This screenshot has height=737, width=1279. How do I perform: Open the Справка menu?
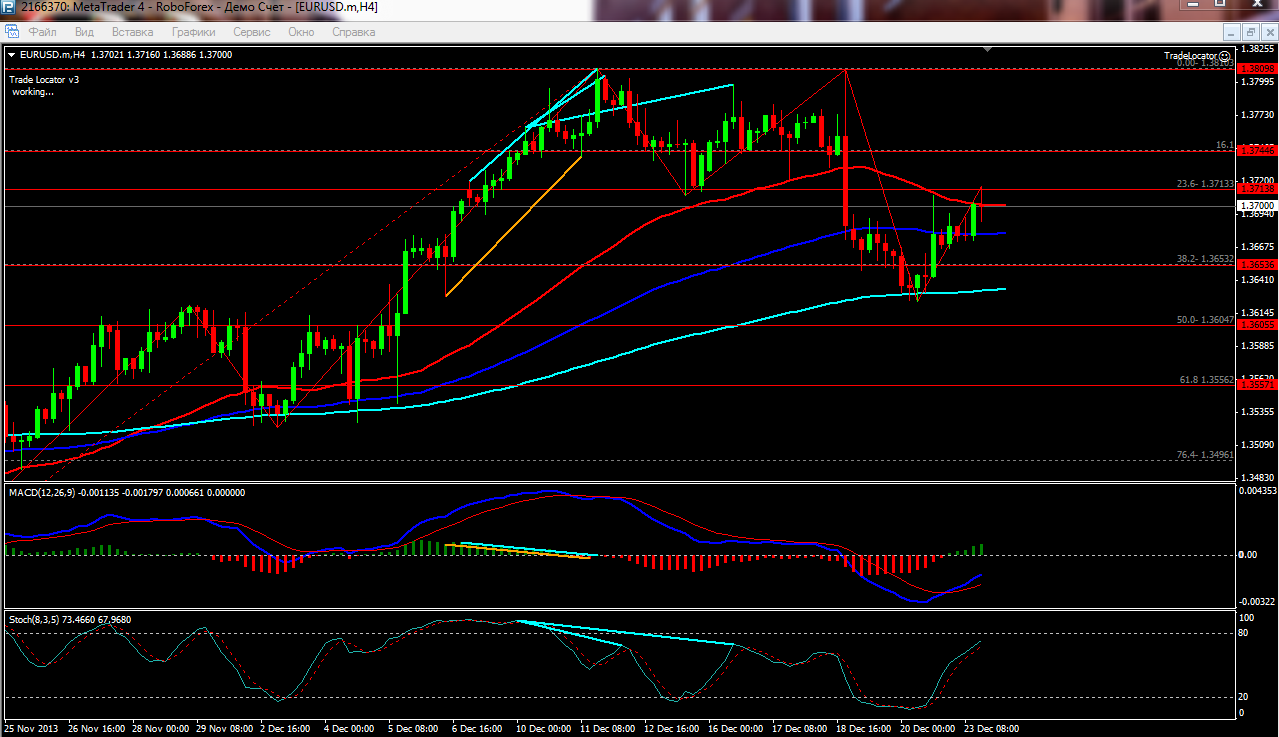[353, 32]
